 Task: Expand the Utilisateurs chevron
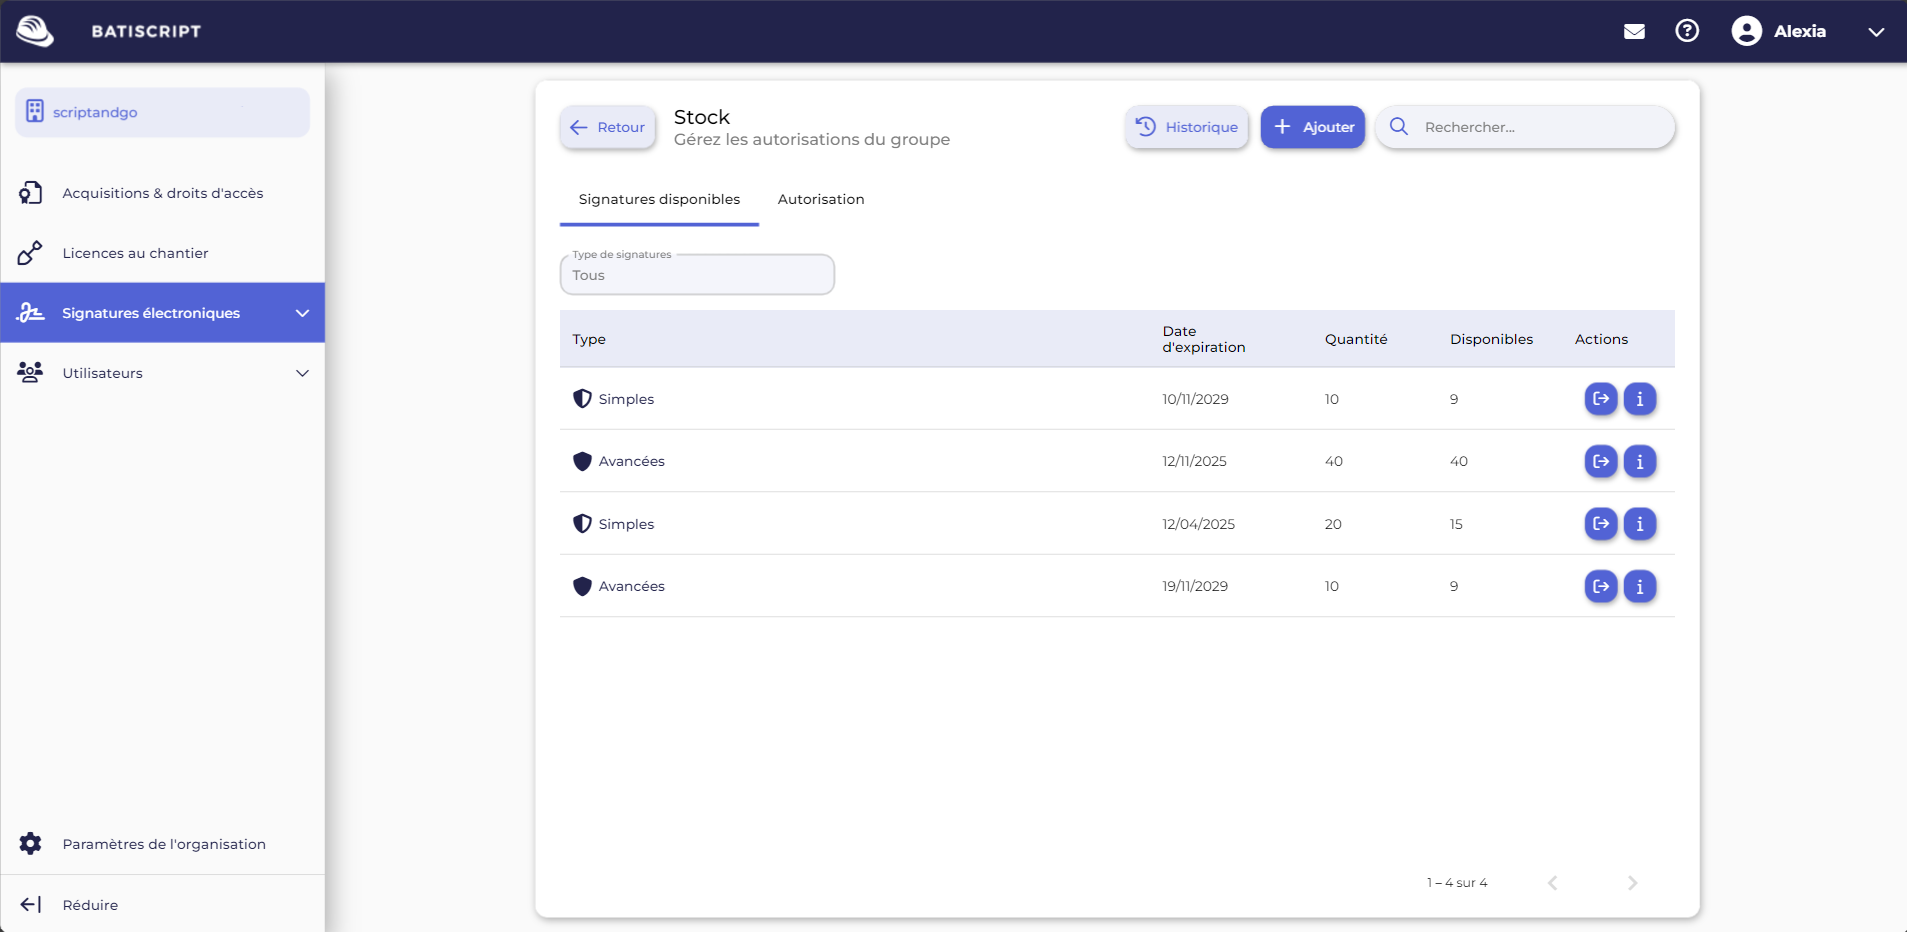pos(302,373)
